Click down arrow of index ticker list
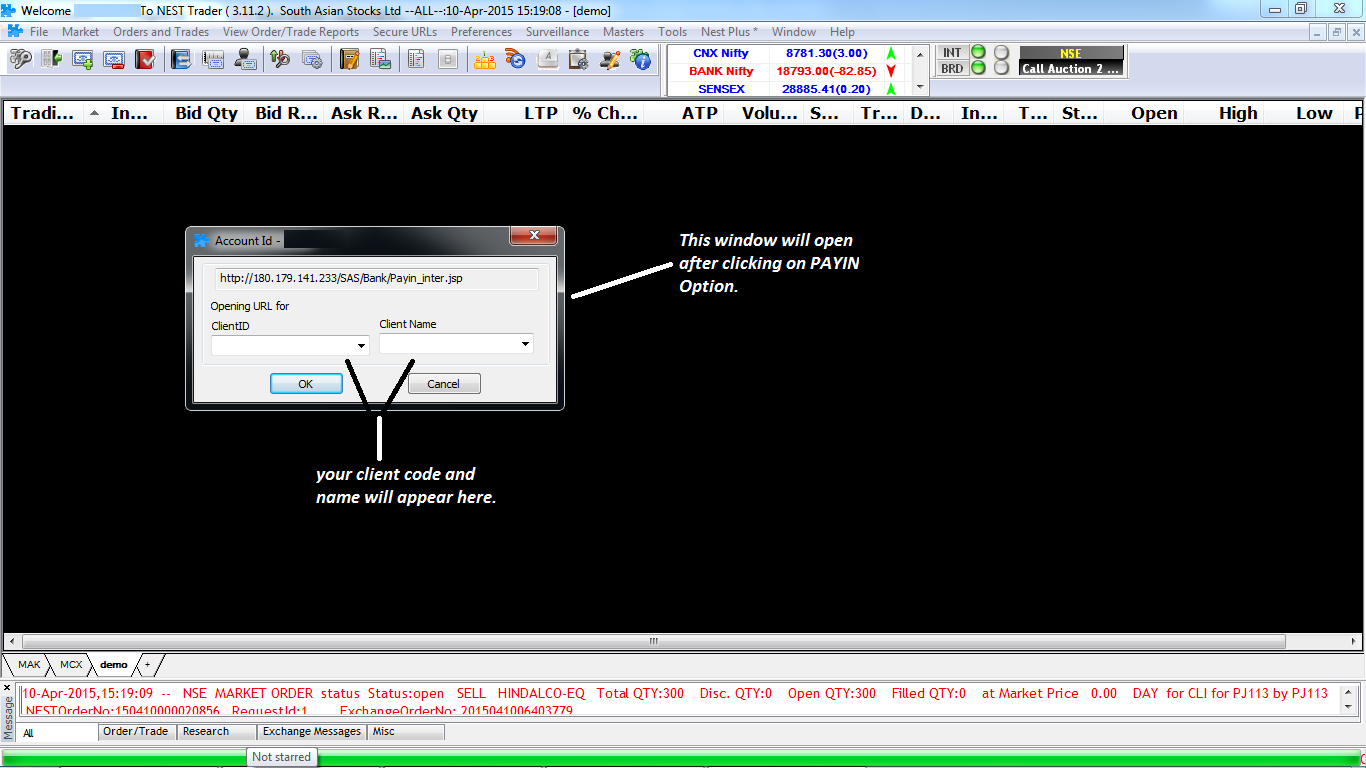Image resolution: width=1366 pixels, height=768 pixels. pos(920,88)
